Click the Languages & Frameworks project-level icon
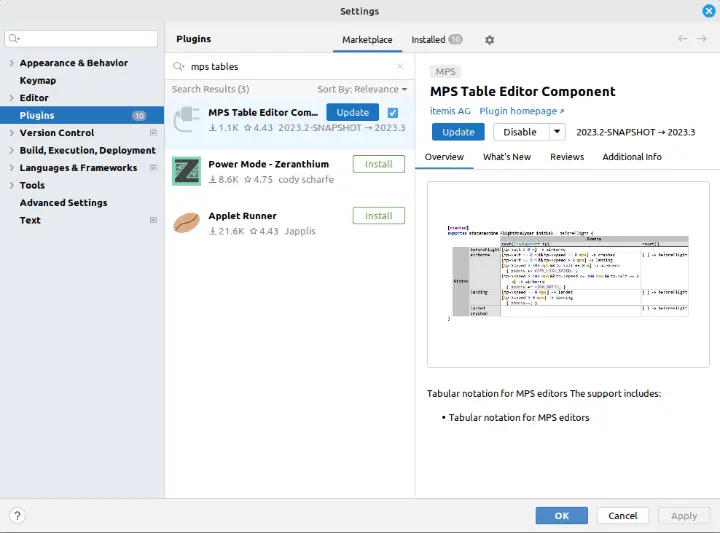Viewport: 720px width, 533px height. point(153,168)
